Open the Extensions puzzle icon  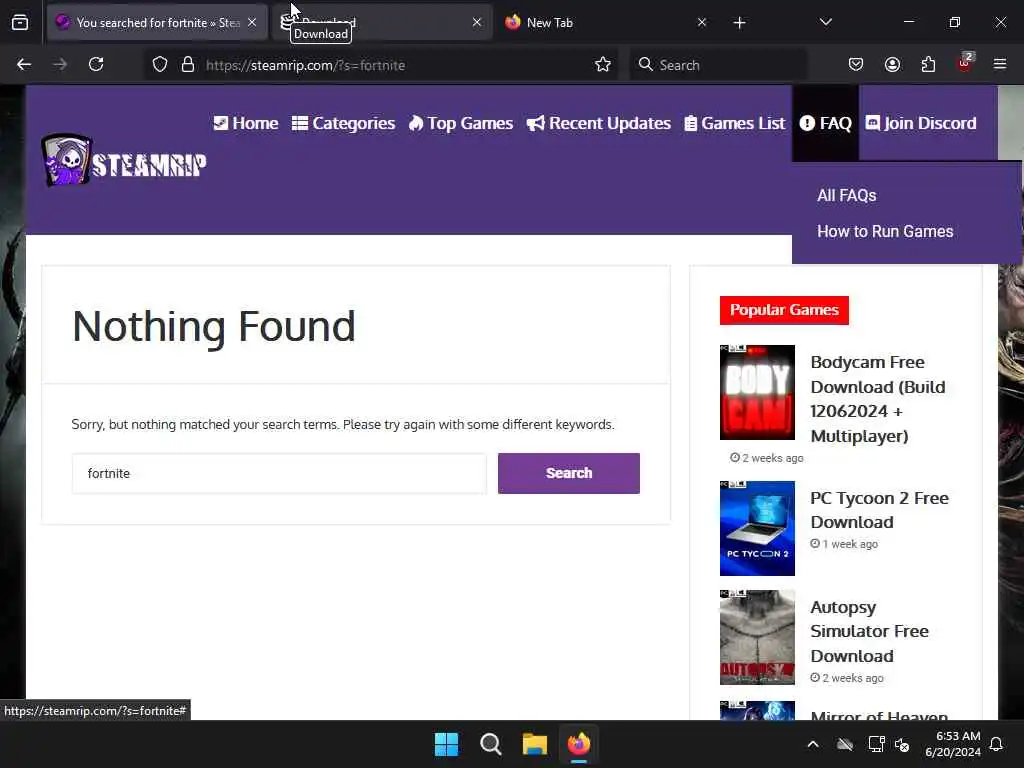928,64
